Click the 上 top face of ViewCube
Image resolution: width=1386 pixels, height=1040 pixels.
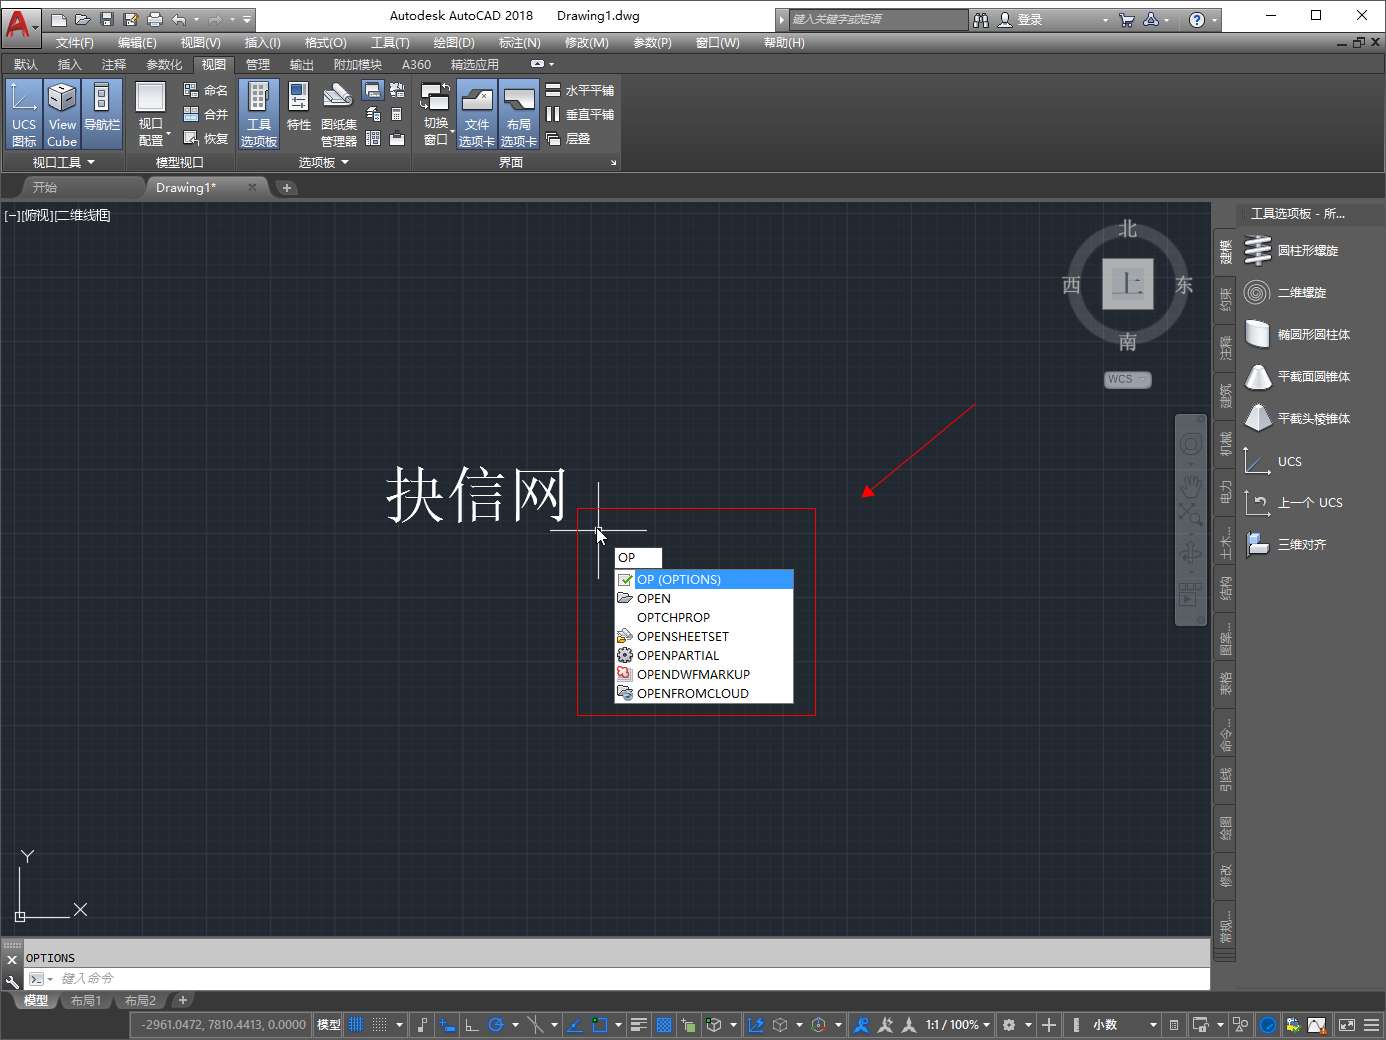(x=1128, y=284)
